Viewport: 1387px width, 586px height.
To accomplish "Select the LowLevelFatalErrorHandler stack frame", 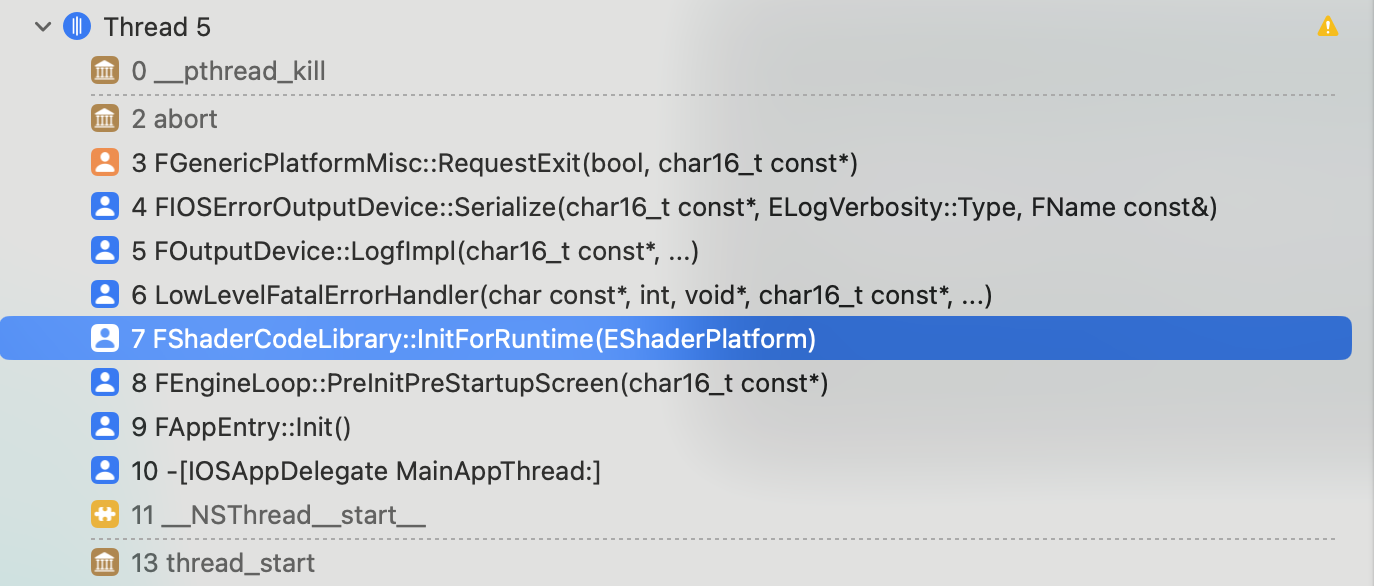I will [560, 295].
